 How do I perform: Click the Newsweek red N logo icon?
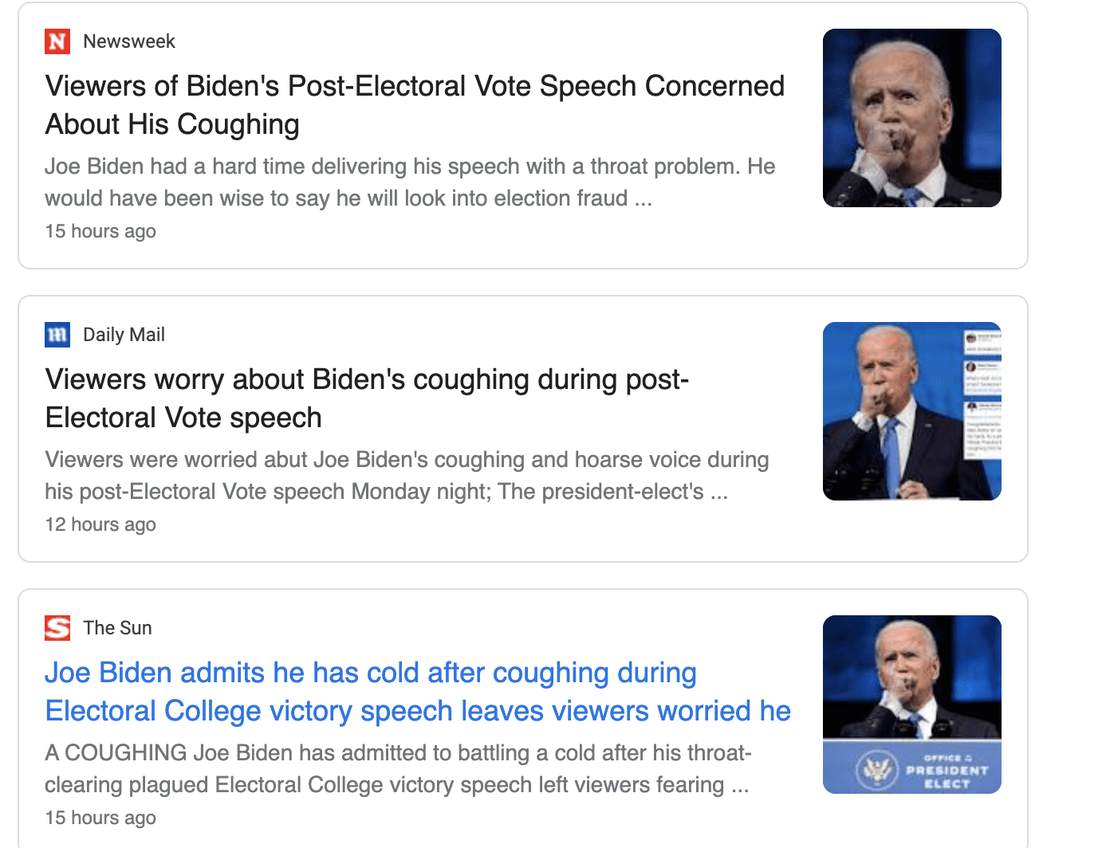(57, 41)
